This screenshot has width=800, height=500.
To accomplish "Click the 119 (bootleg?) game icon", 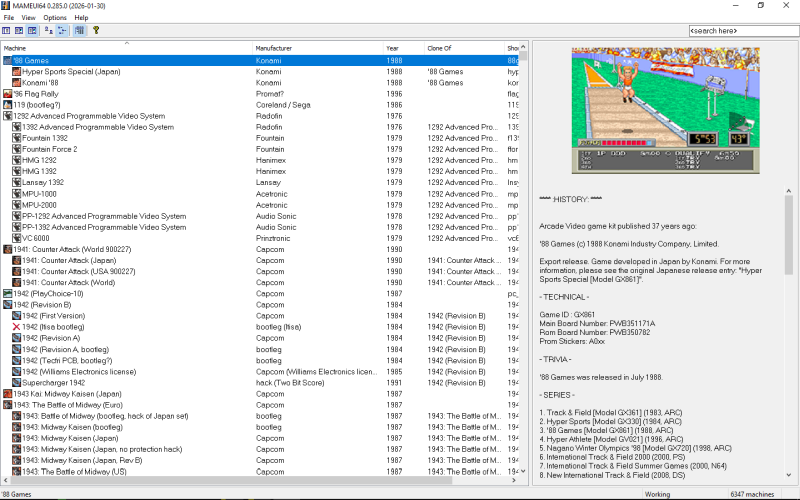I will [x=8, y=105].
